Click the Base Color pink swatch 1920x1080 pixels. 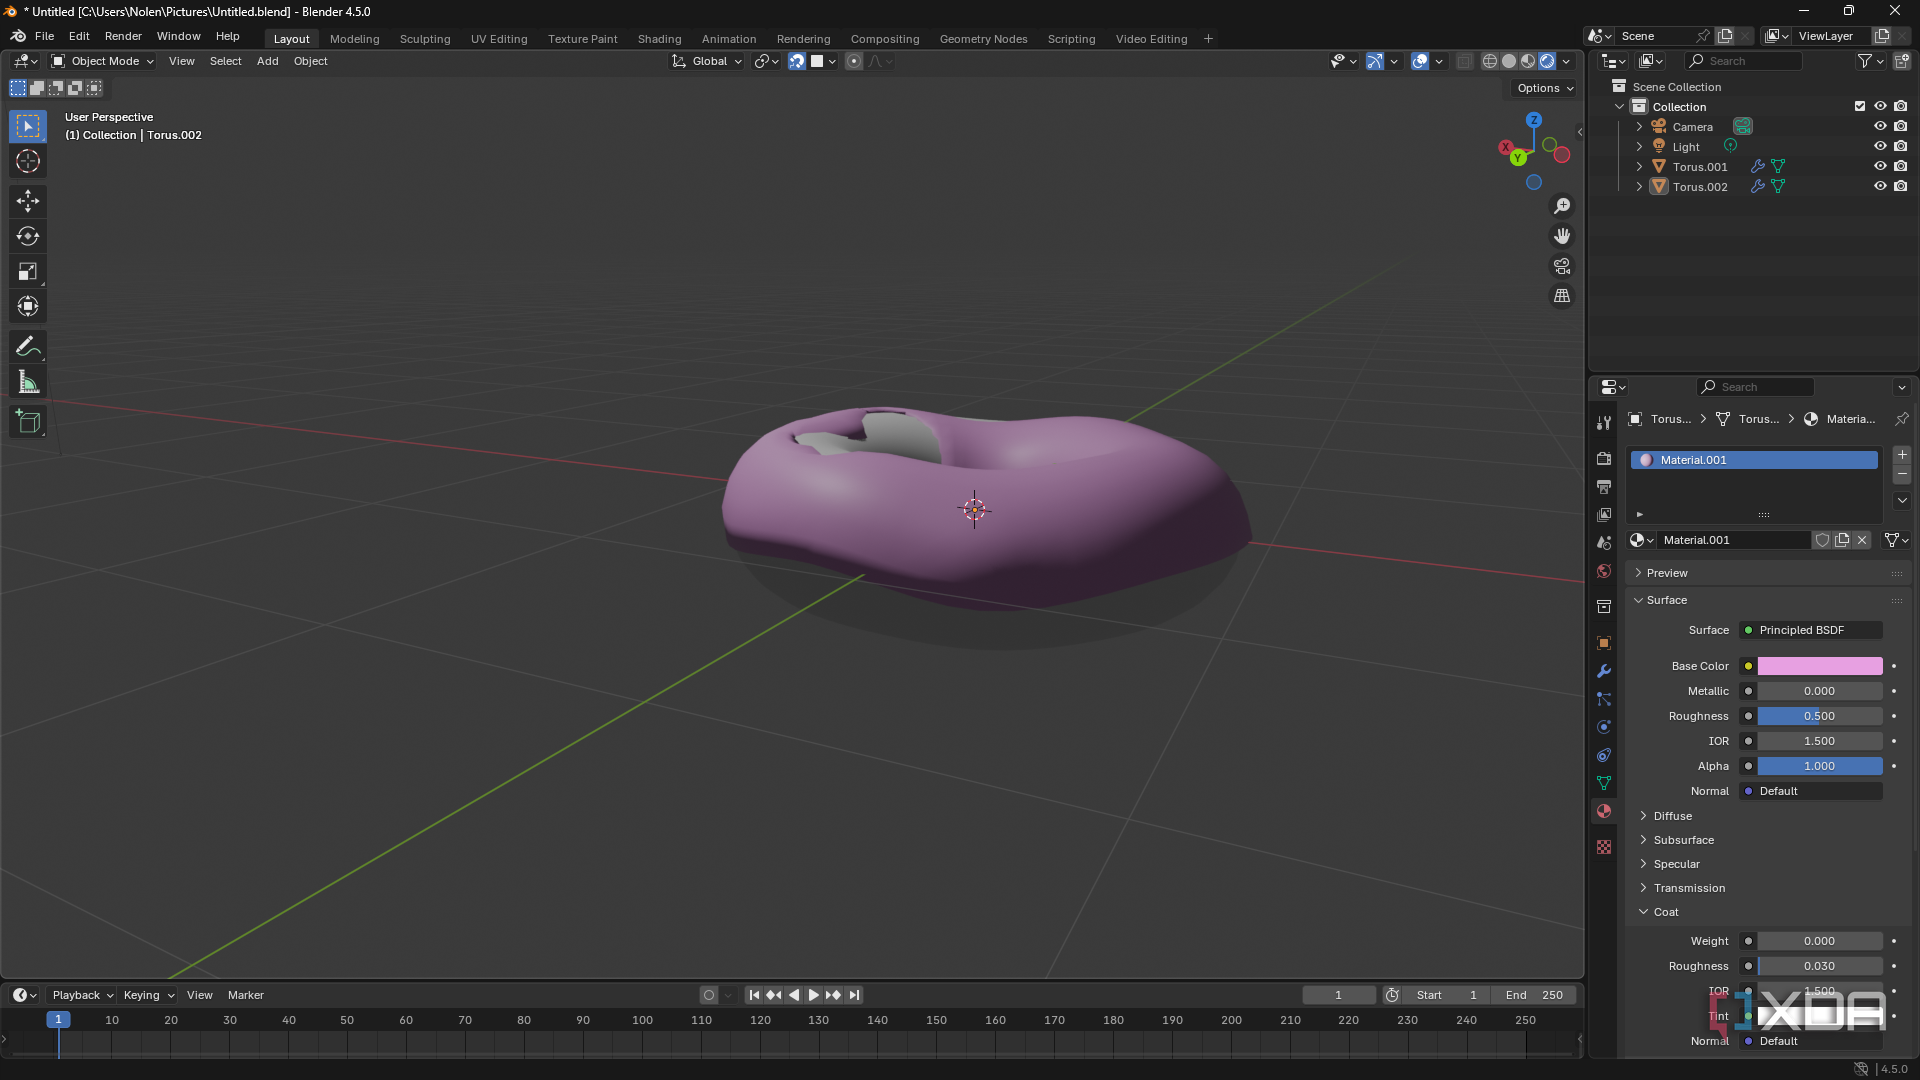pyautogui.click(x=1820, y=666)
